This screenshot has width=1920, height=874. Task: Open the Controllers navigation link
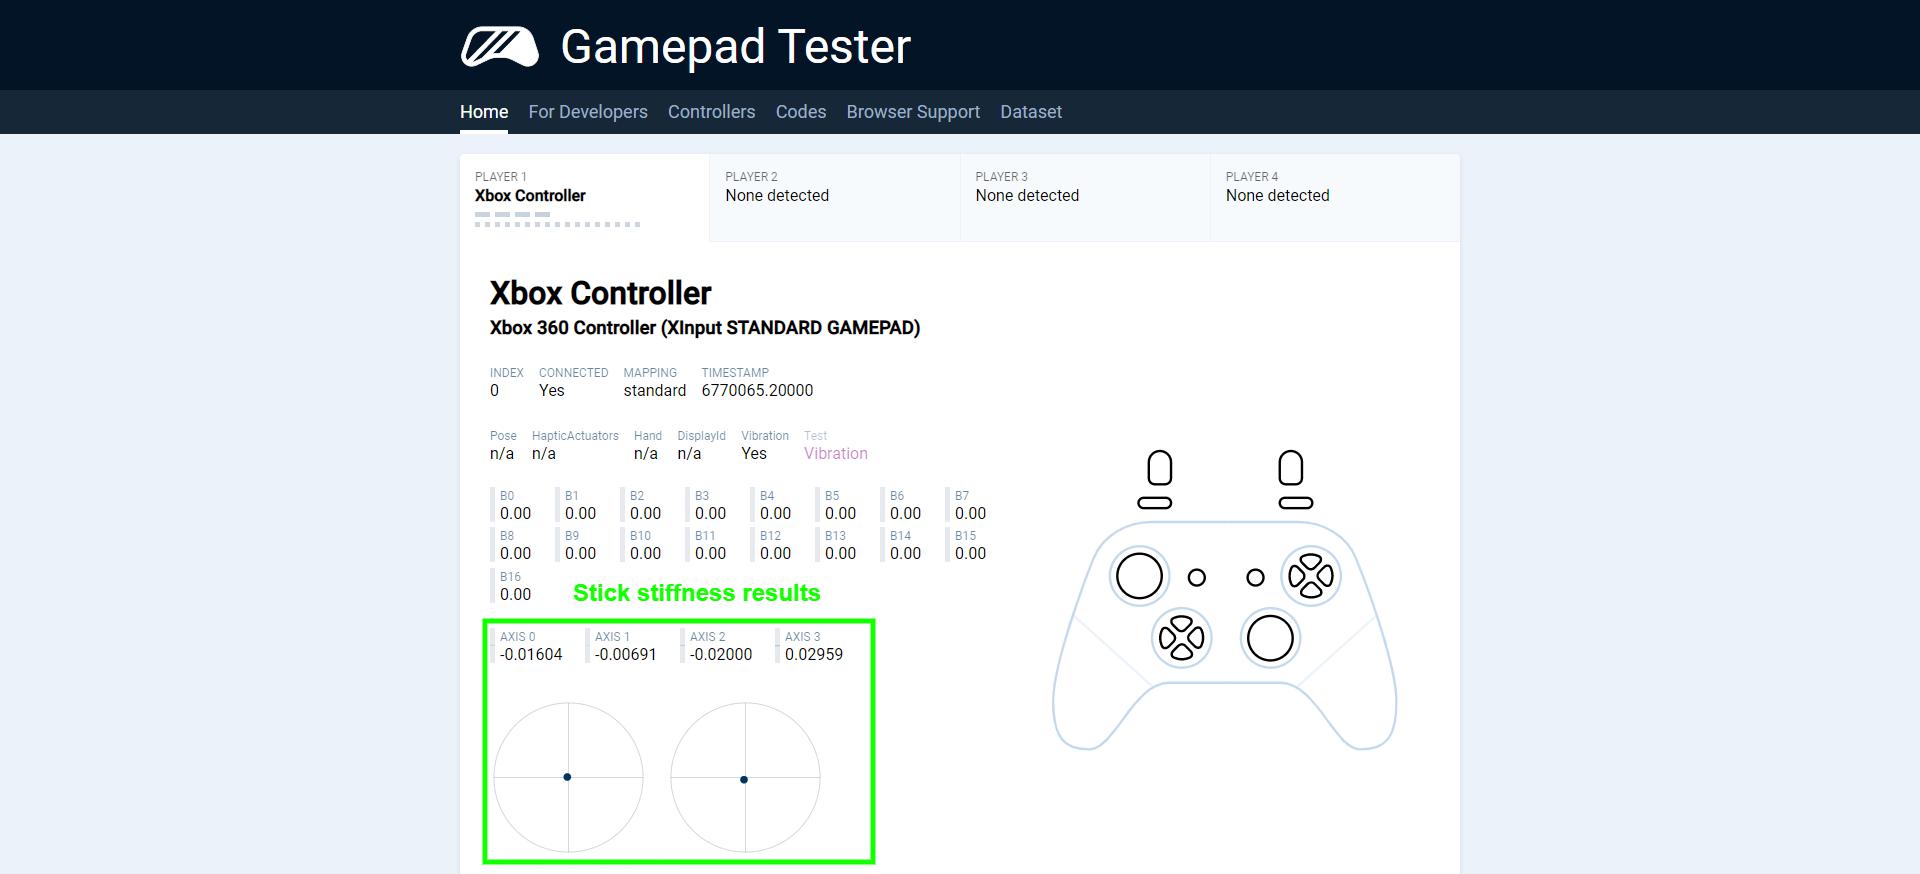711,112
